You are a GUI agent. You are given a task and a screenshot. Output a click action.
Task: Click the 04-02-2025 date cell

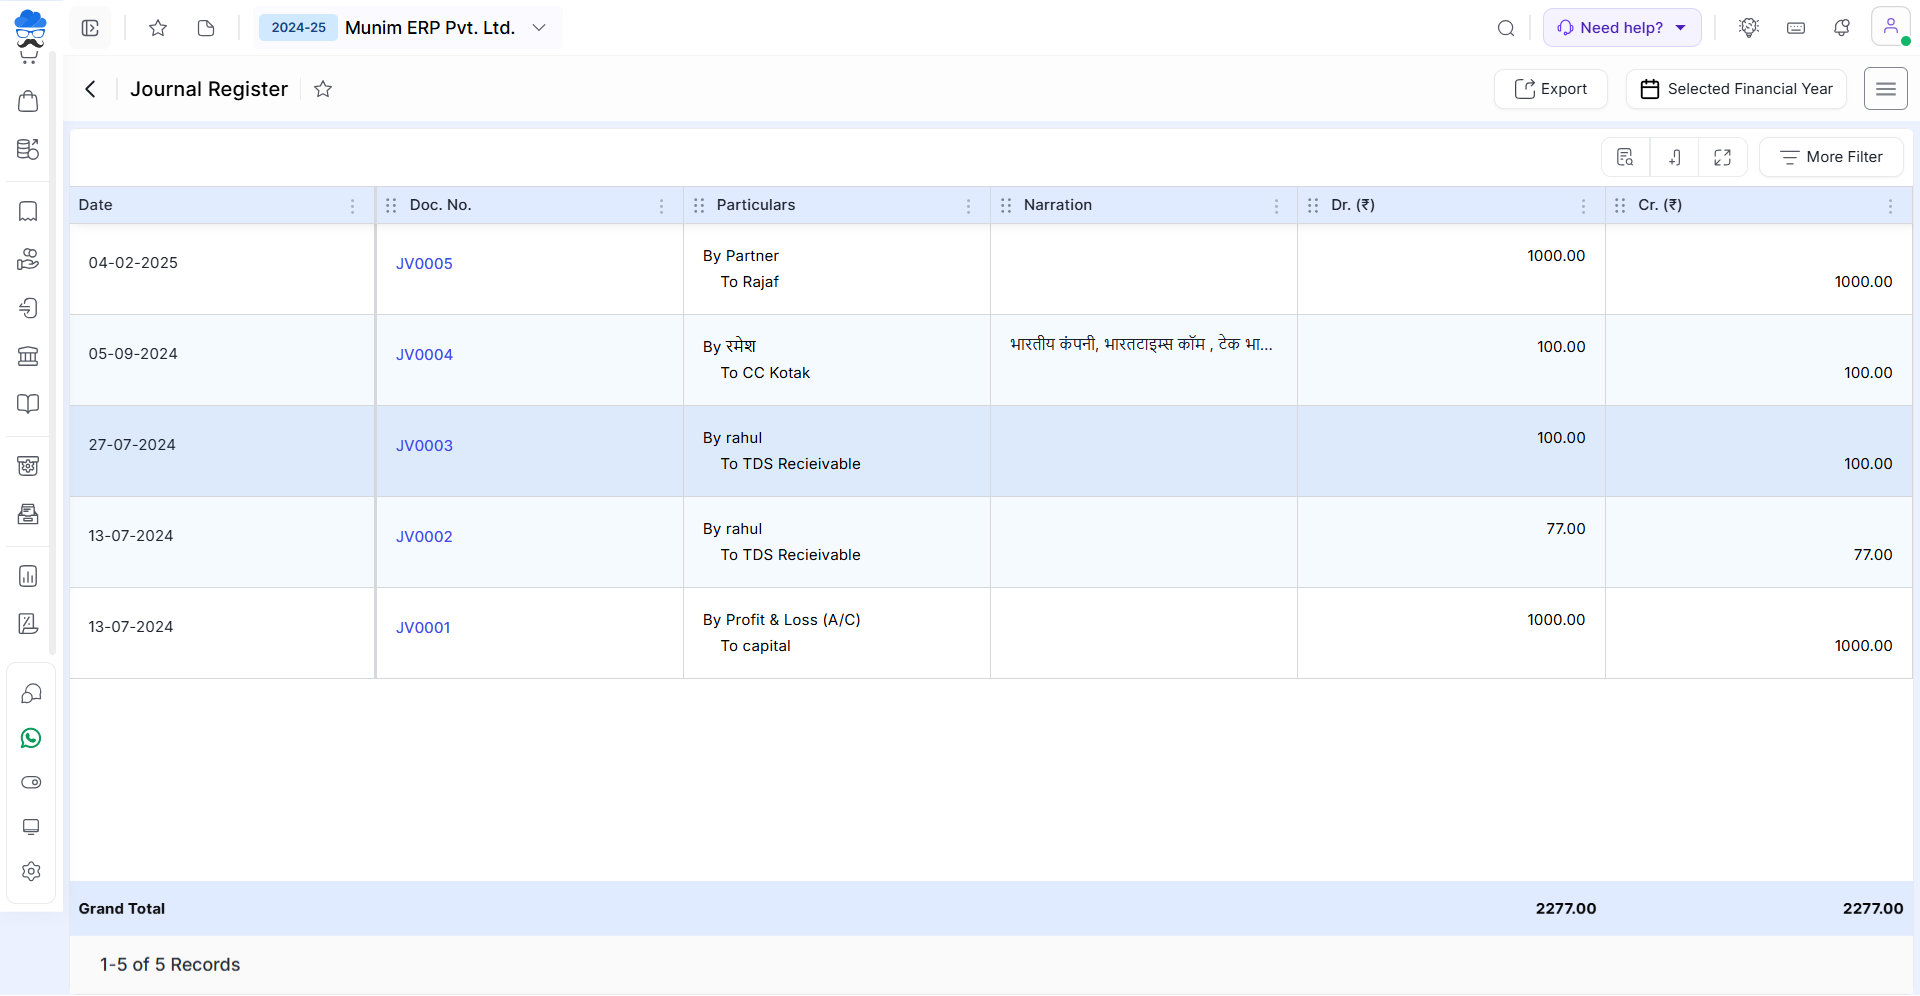click(x=133, y=263)
